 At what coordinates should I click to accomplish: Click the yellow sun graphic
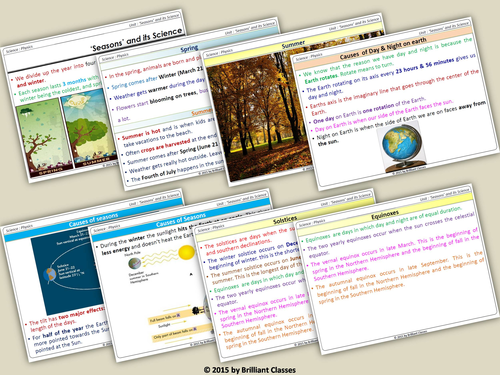187,253
